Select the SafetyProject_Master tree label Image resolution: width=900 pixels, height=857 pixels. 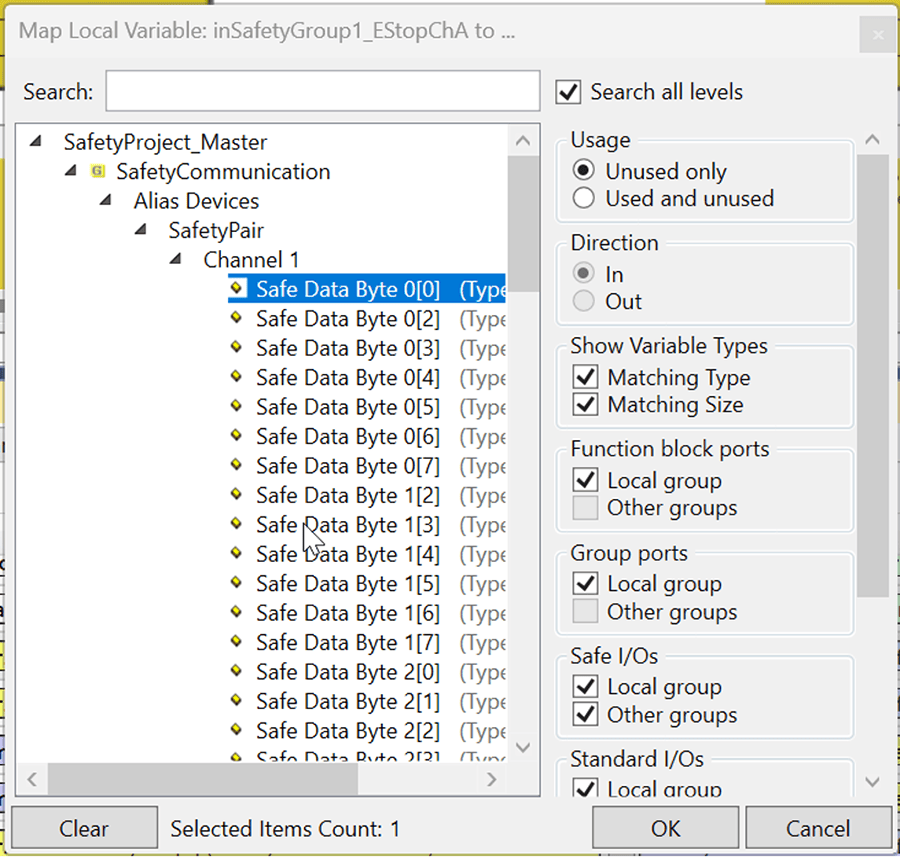[165, 142]
